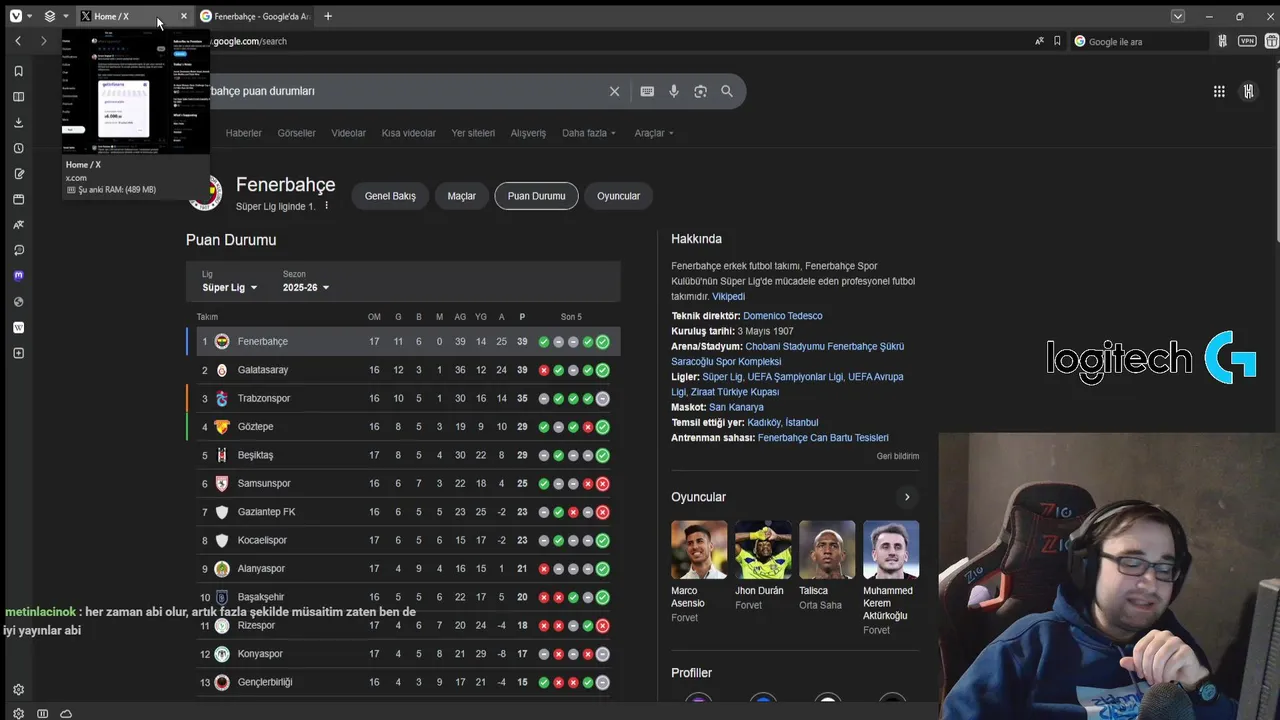1280x720 pixels.
Task: Switch to Fenerbahçe Google search tab
Action: click(x=255, y=16)
